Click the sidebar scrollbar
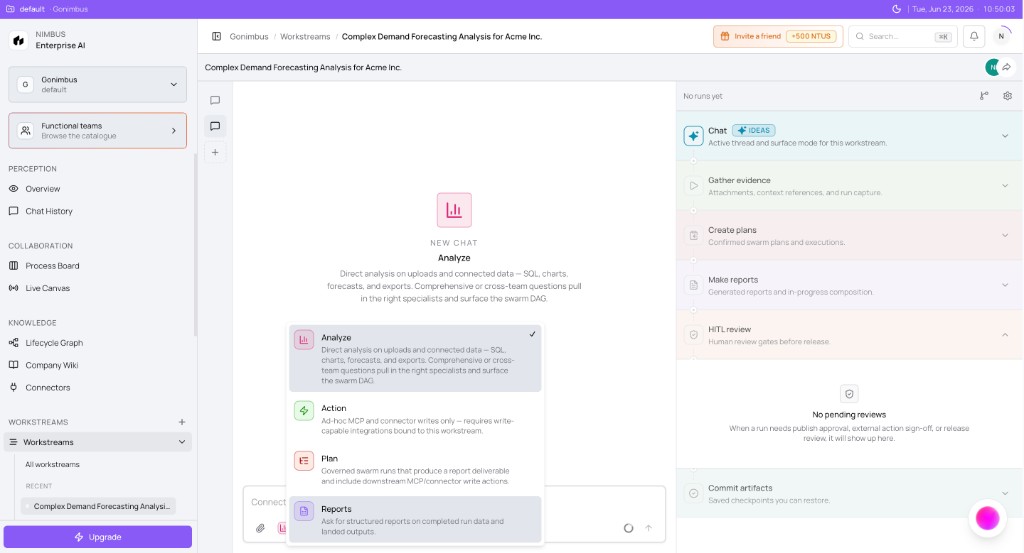 195,245
